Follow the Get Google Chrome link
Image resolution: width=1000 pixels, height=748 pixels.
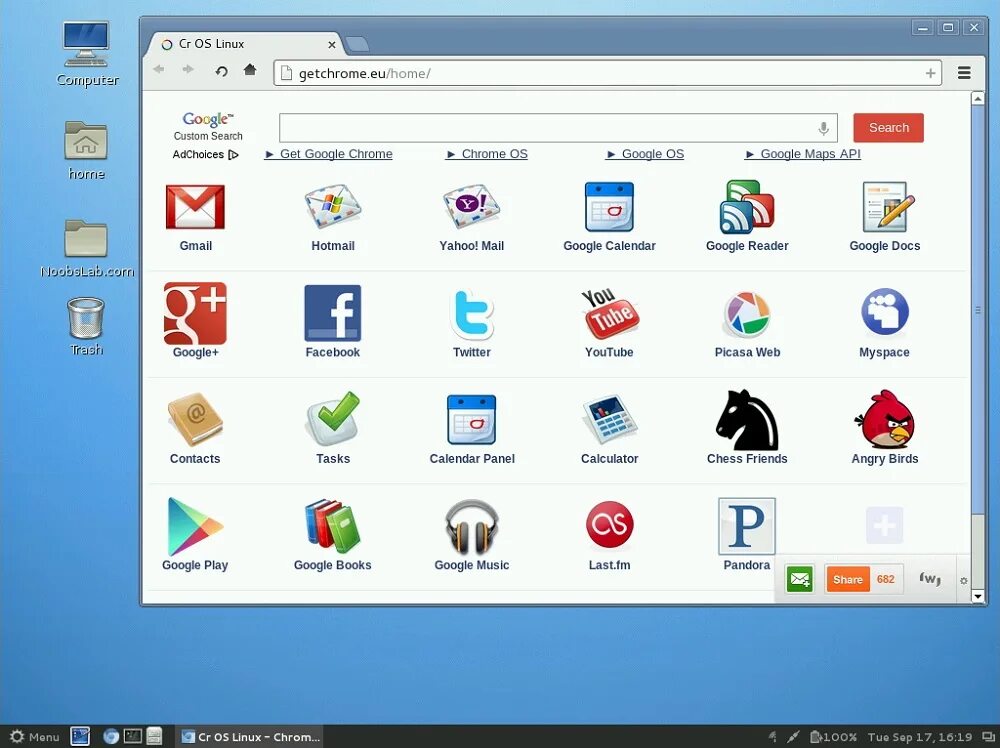coord(328,154)
